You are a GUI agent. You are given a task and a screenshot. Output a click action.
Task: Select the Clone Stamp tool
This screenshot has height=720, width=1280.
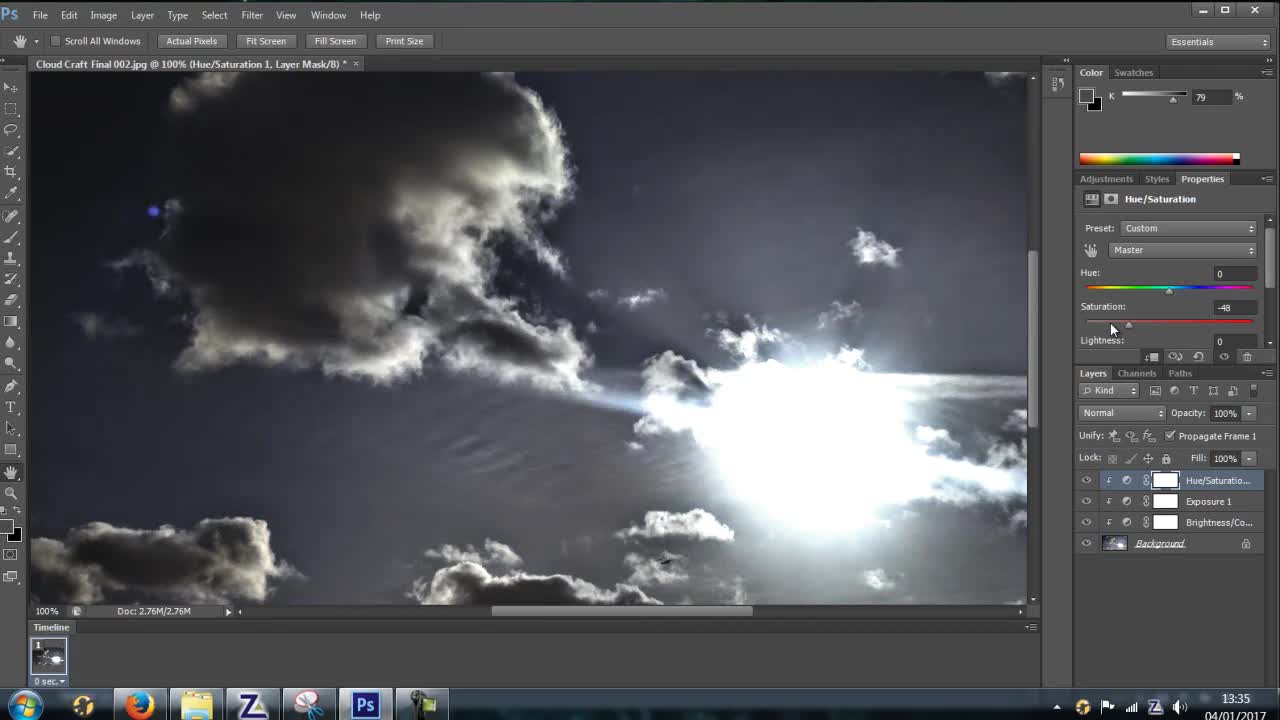click(x=11, y=258)
